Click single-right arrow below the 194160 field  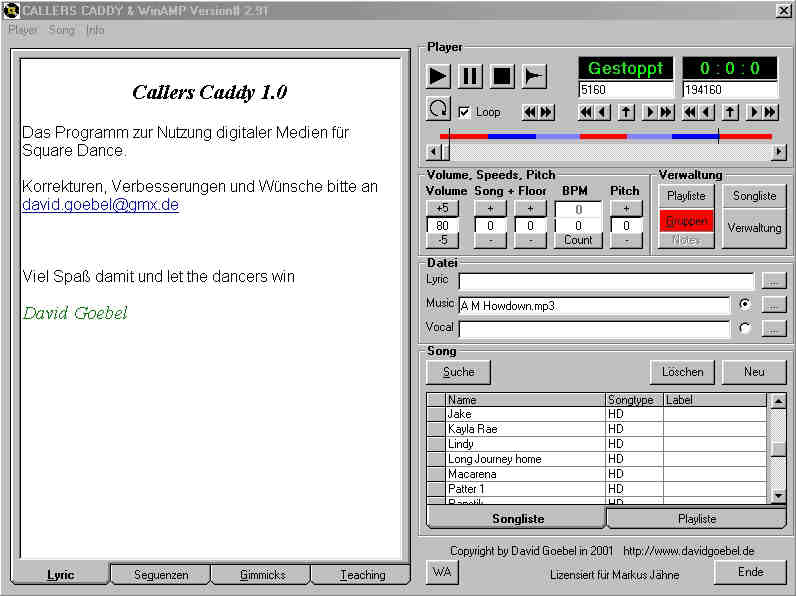coord(754,112)
